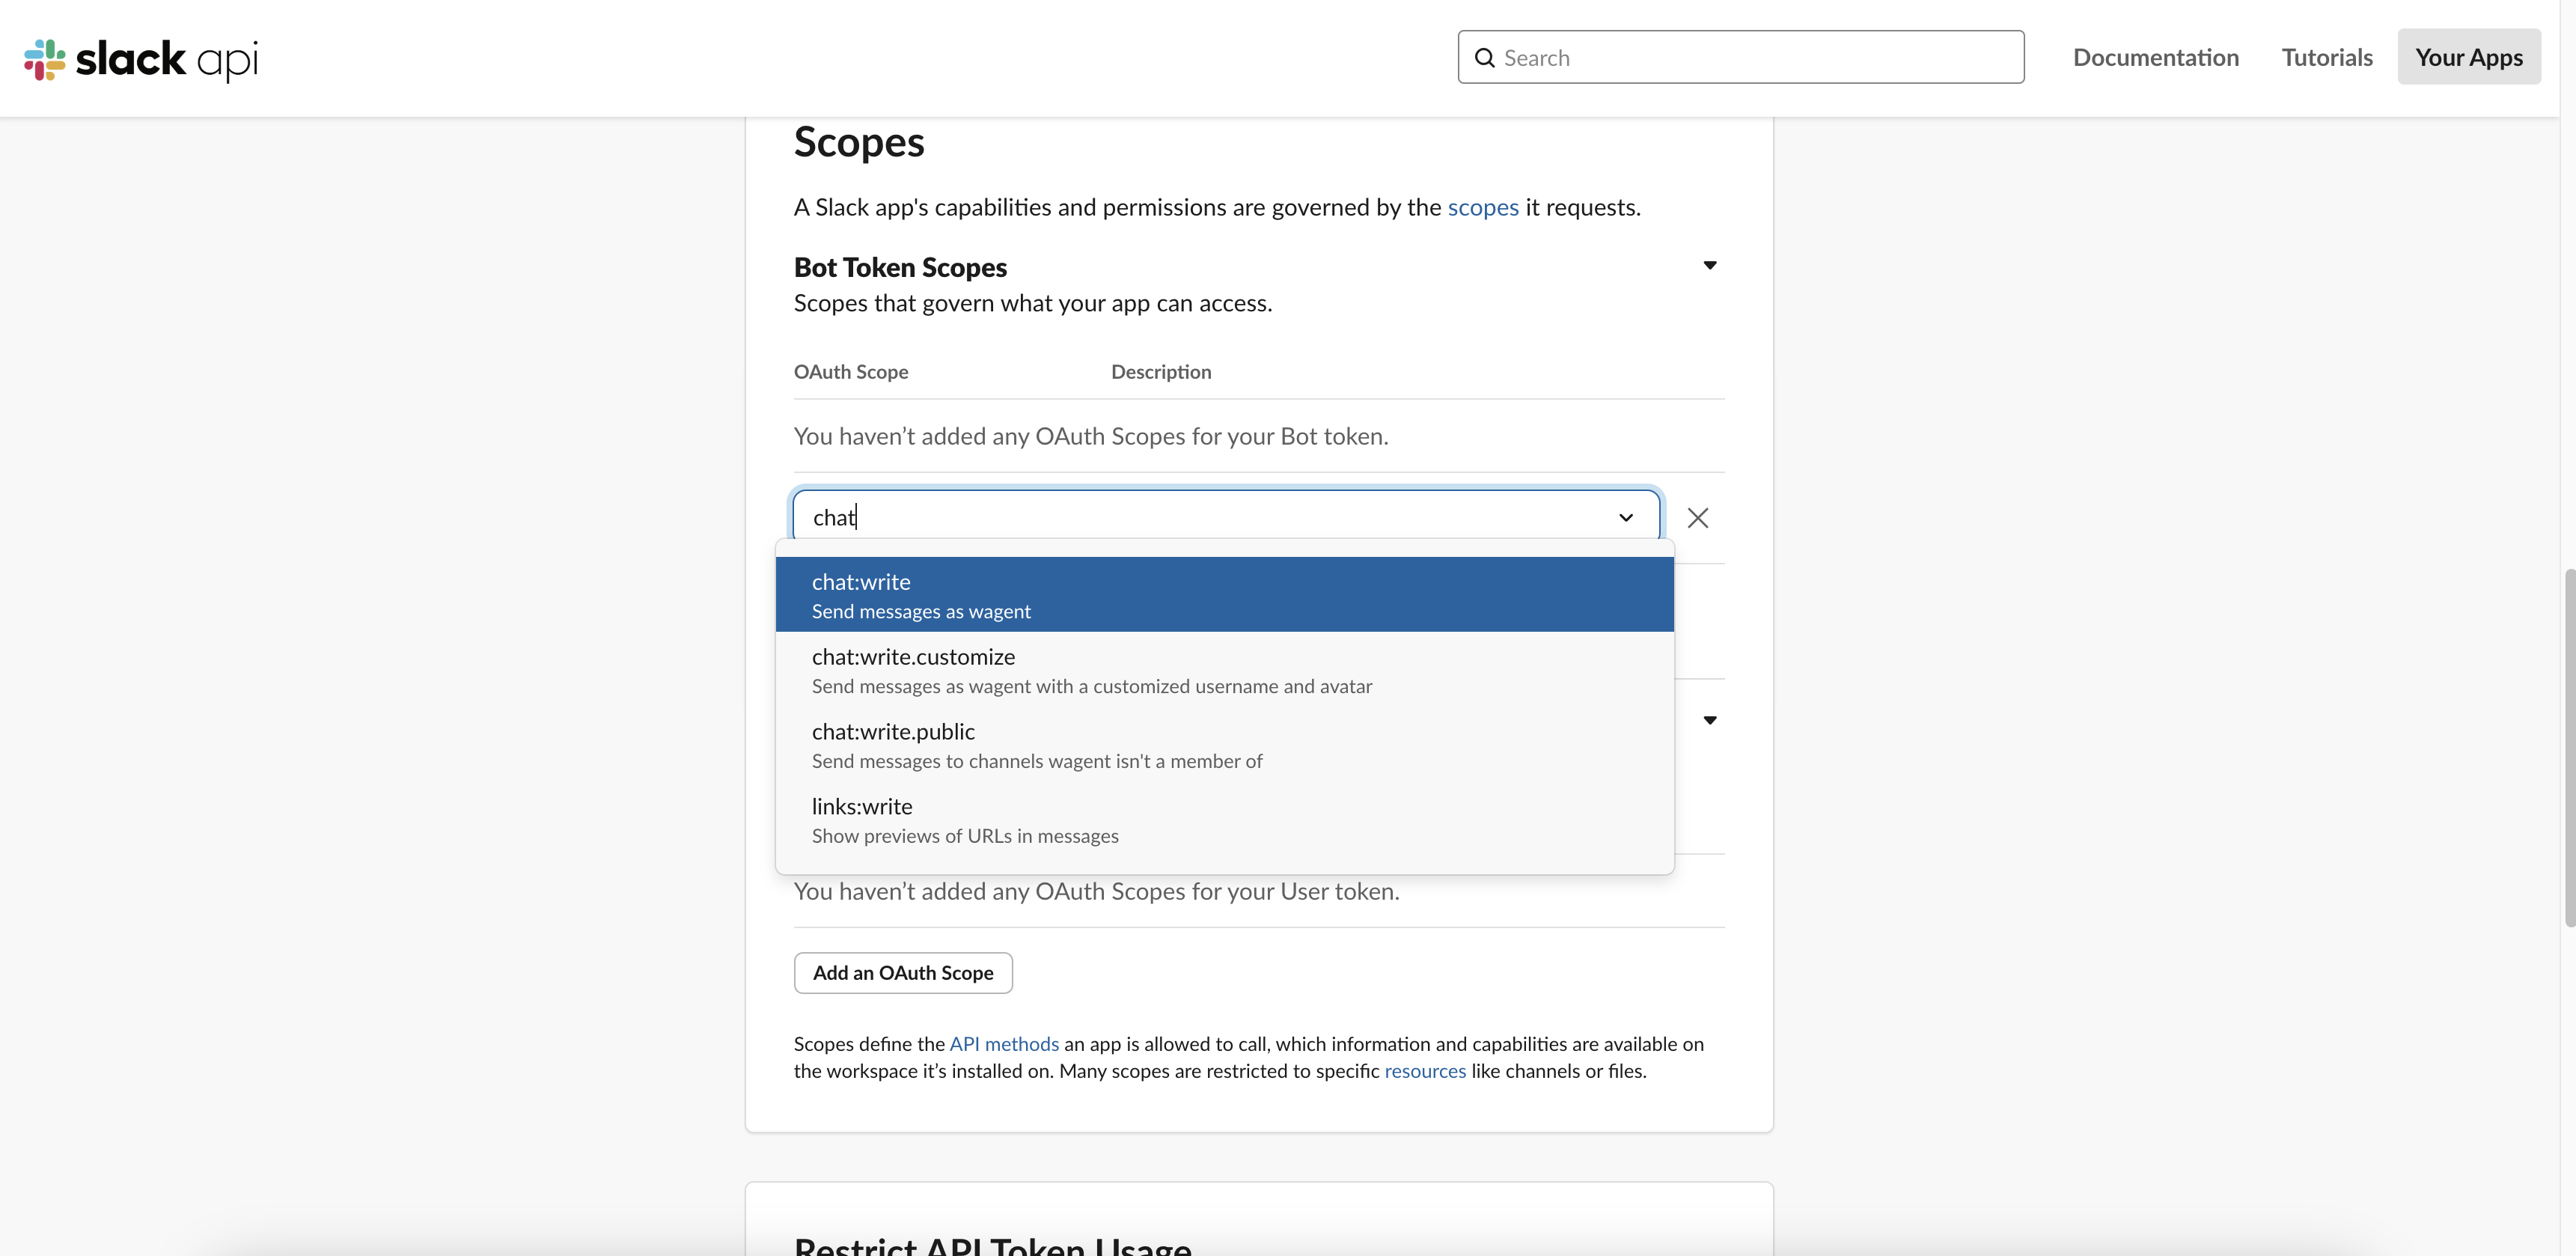Remove scope row with X icon

coord(1697,518)
